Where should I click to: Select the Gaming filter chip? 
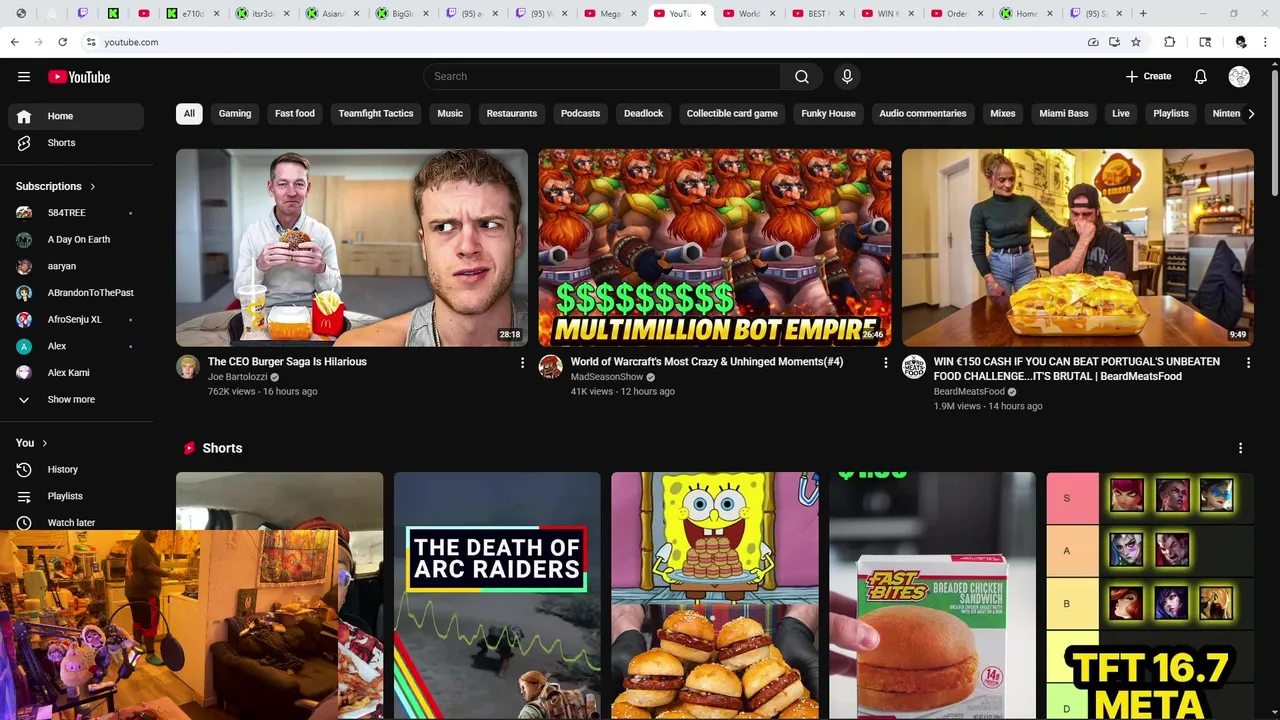coord(235,114)
